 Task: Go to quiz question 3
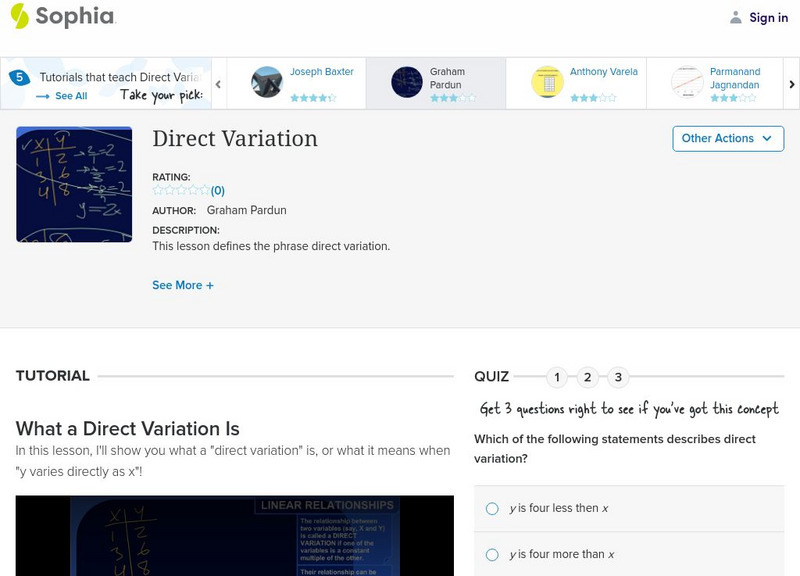click(x=618, y=378)
